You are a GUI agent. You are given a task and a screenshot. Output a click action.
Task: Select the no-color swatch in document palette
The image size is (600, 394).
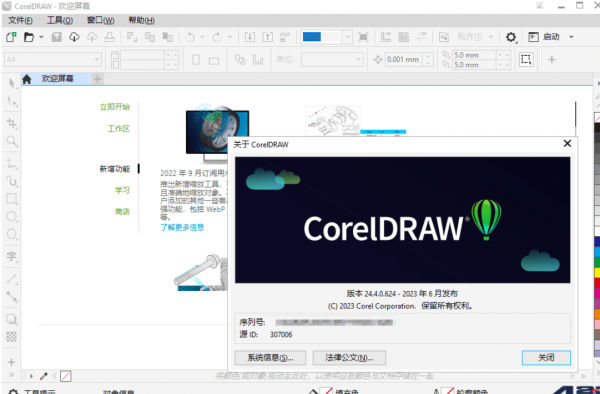(66, 376)
